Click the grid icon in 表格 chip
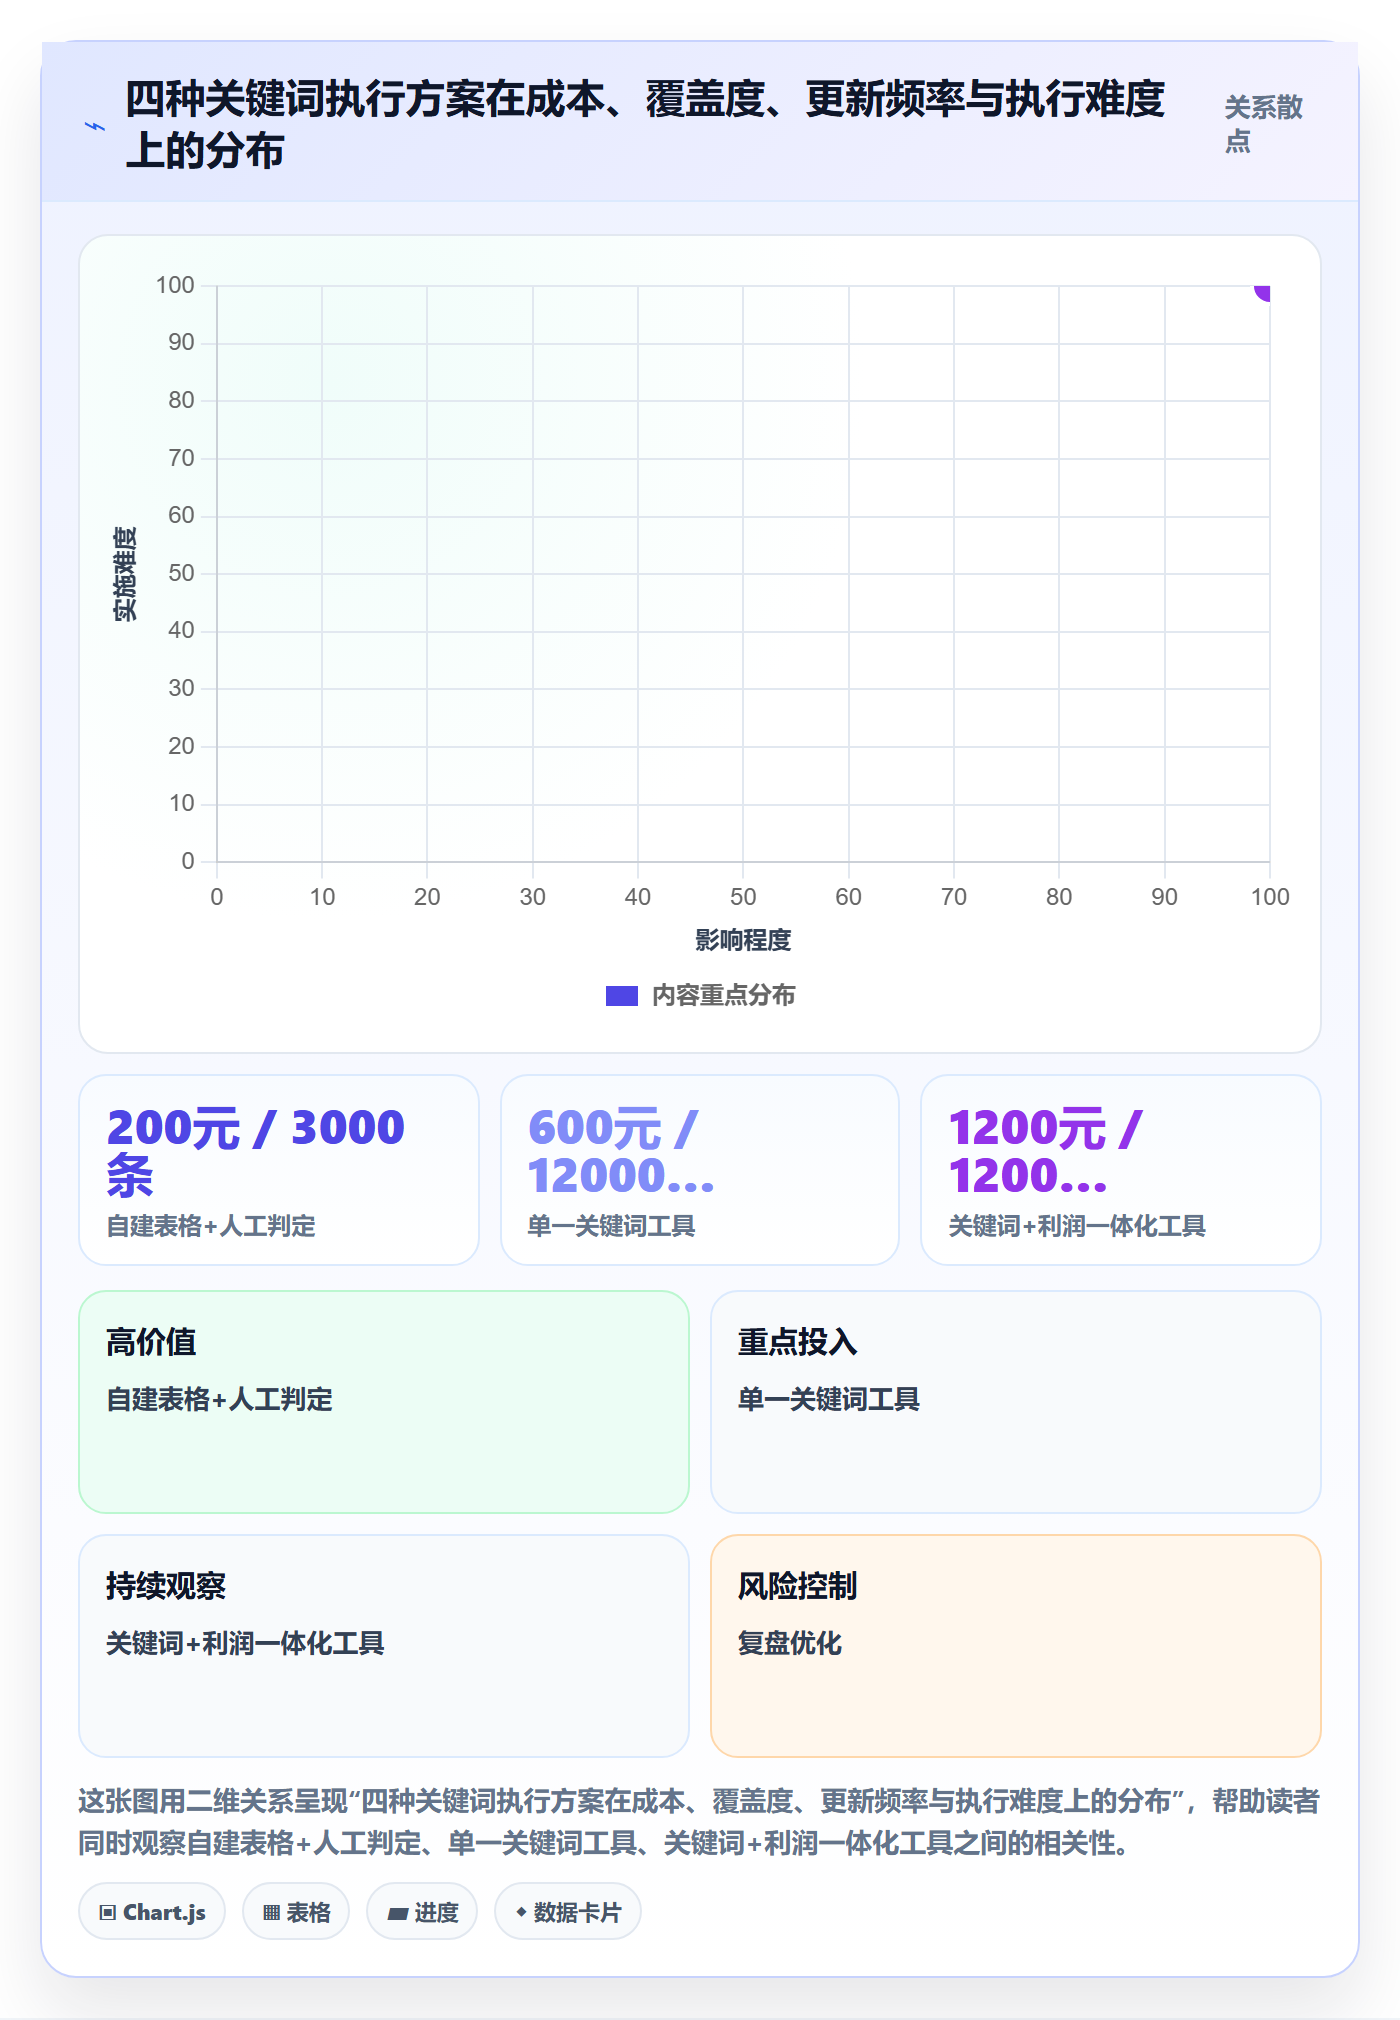Viewport: 1400px width, 2020px height. click(271, 1913)
